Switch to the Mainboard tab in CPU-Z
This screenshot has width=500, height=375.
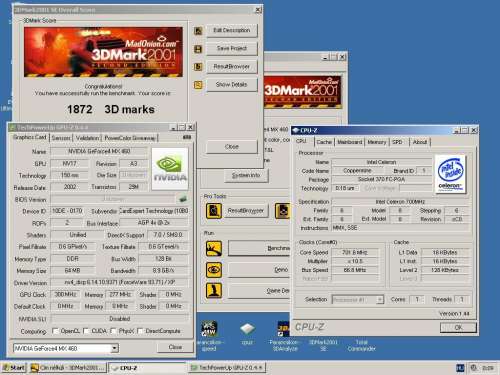point(349,142)
